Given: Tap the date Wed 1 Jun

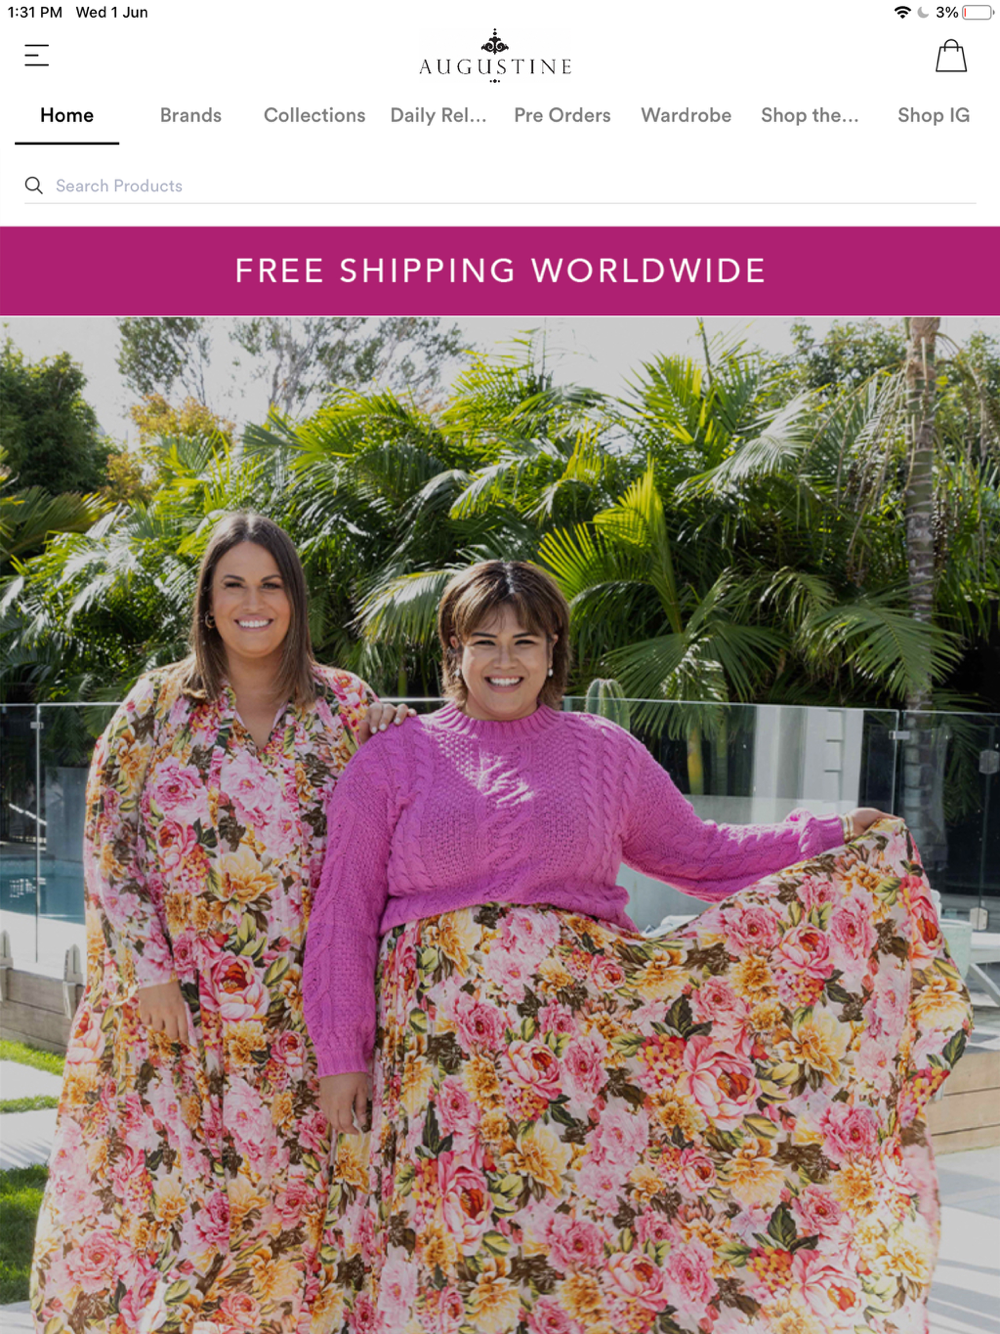Looking at the screenshot, I should click(112, 12).
